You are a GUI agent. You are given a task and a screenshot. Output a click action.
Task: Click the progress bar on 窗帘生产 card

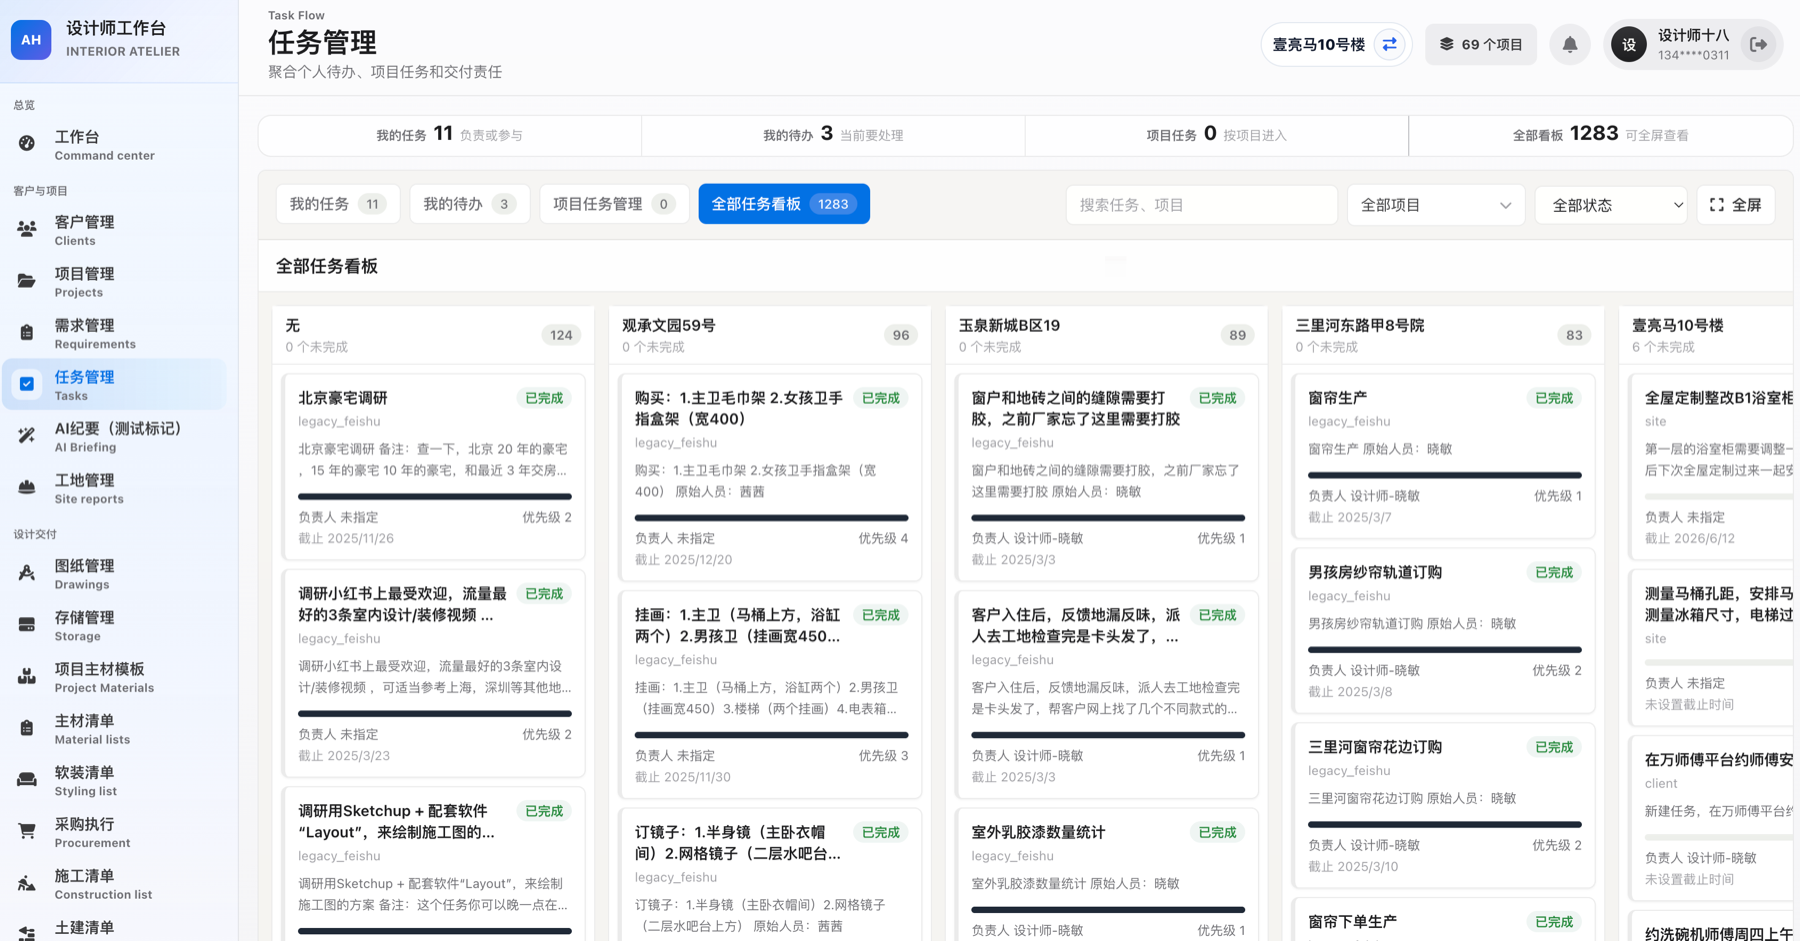pos(1445,475)
